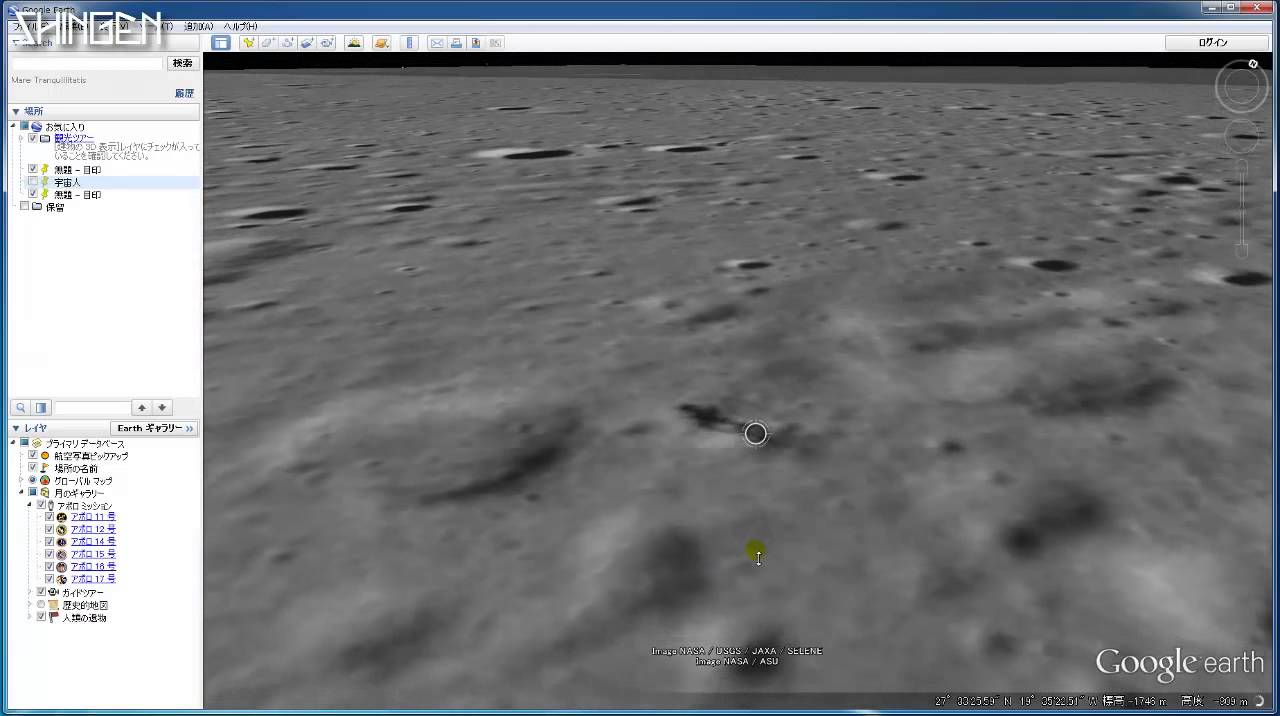
Task: Open the ヘルプ(H) menu
Action: (x=240, y=26)
